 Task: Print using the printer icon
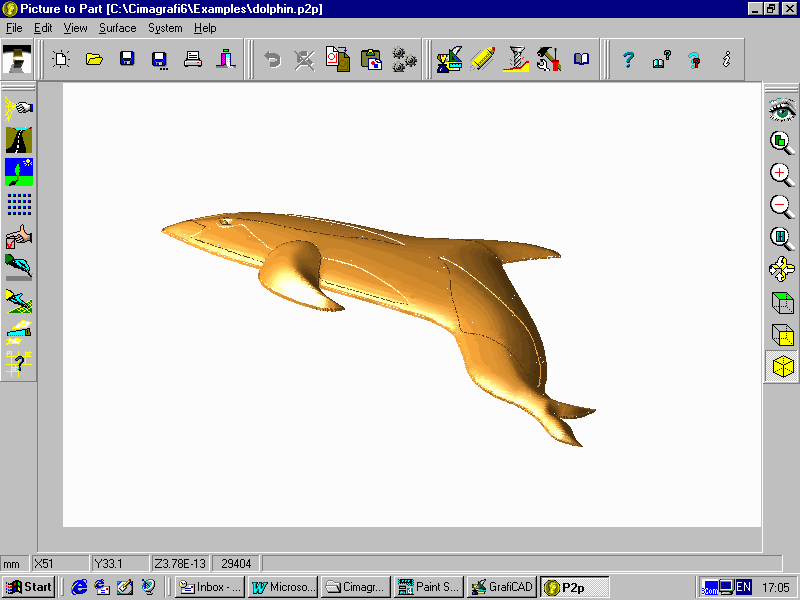[x=193, y=59]
